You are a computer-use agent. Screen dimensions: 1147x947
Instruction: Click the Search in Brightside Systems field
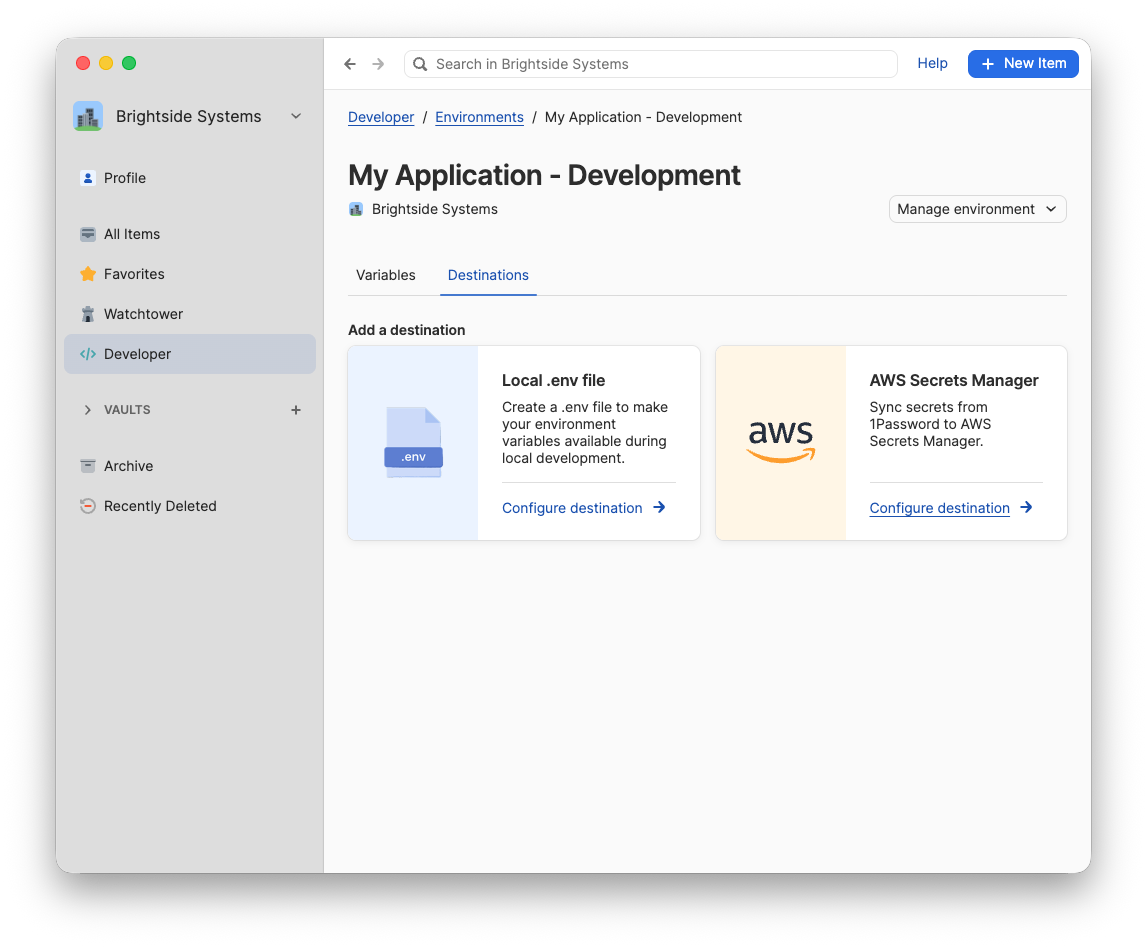(650, 63)
